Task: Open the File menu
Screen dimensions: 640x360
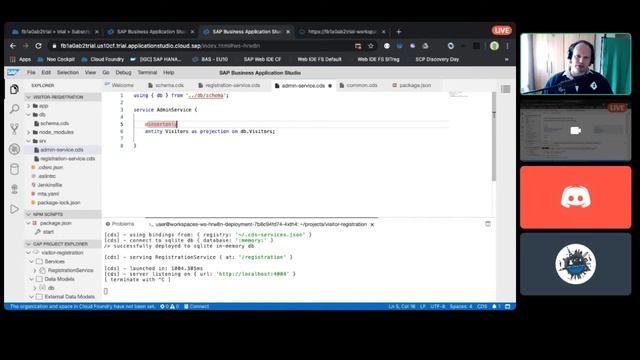Action: 31,72
